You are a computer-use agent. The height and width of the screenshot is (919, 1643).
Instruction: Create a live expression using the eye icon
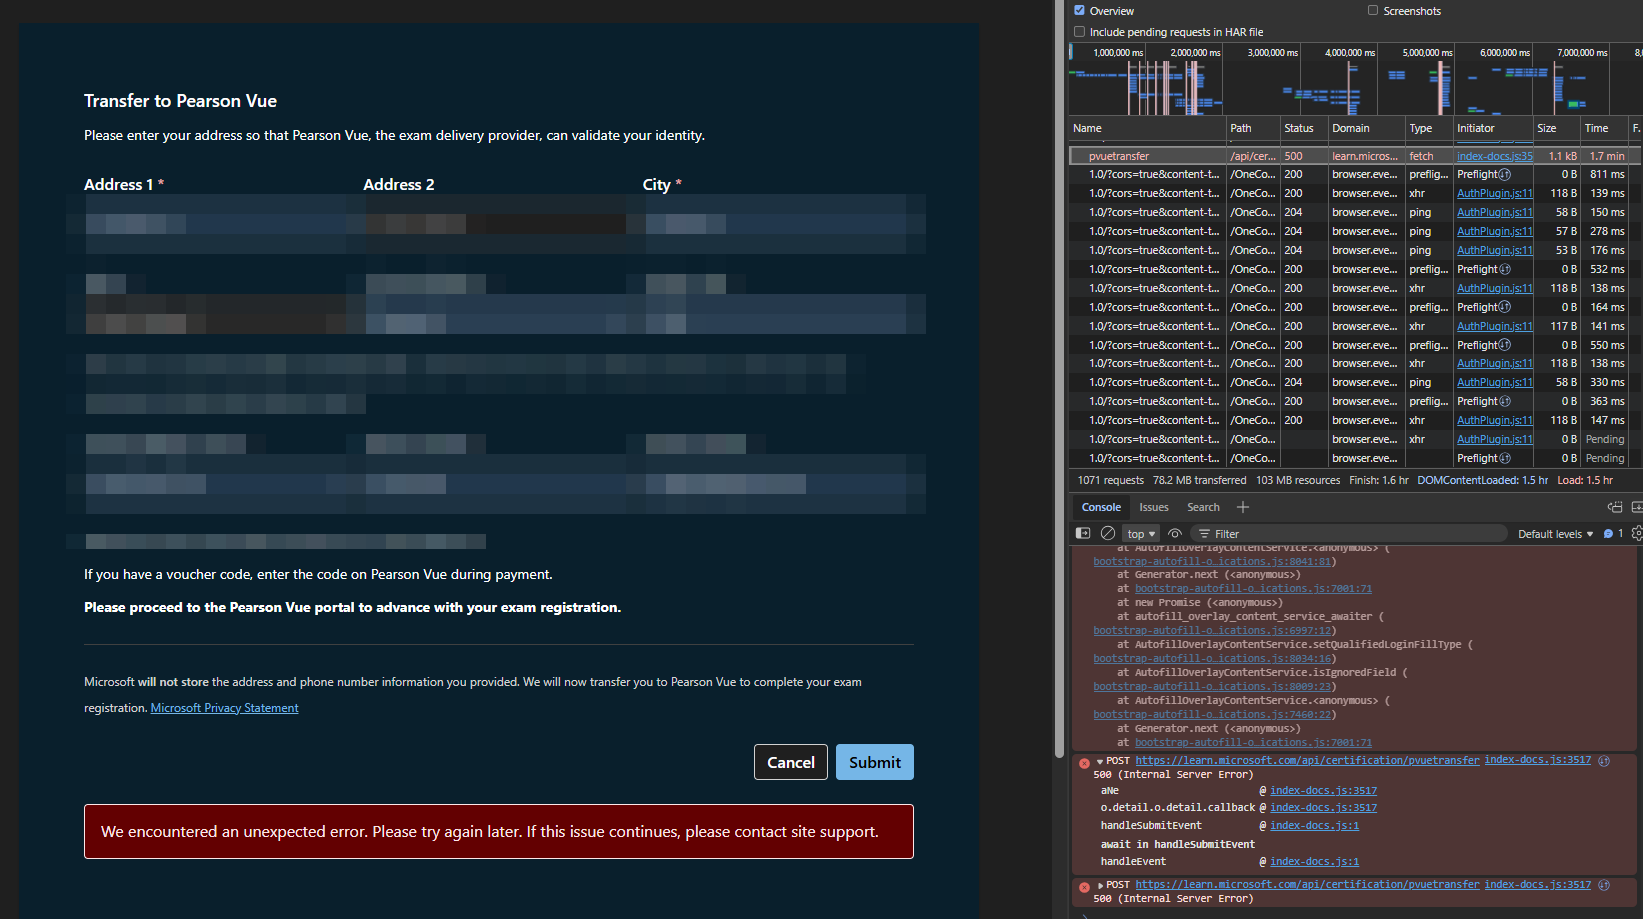(1175, 534)
